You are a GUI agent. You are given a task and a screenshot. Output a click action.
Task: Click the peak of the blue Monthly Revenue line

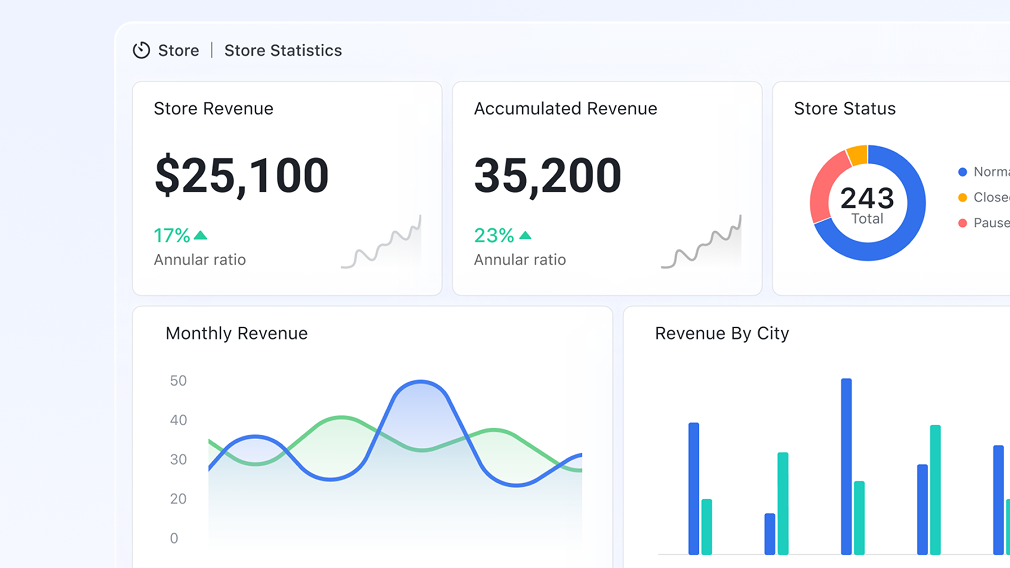[x=421, y=382]
